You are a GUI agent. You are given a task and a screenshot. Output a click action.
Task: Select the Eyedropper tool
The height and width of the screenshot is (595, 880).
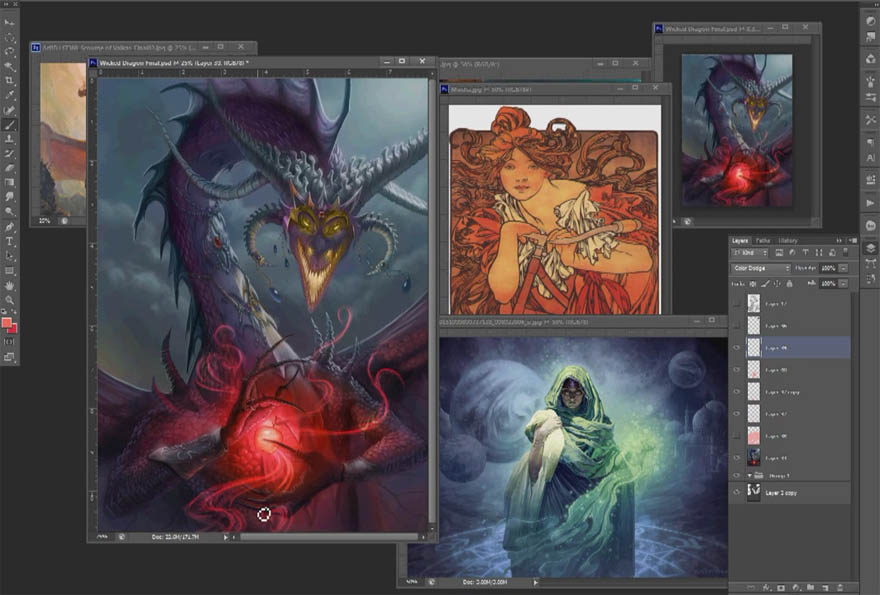tap(10, 95)
